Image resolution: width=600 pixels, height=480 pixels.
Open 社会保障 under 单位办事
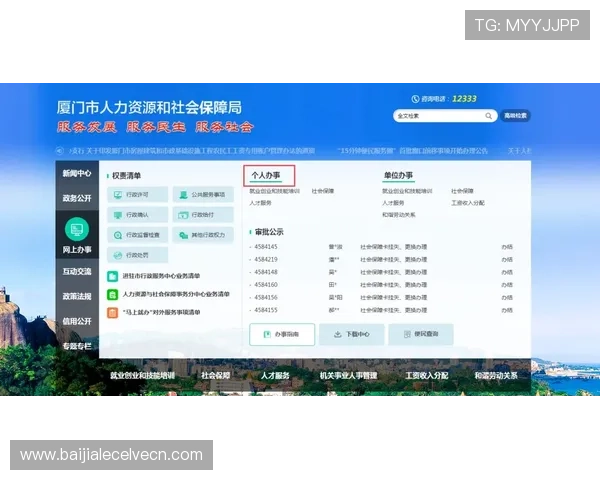tap(462, 191)
